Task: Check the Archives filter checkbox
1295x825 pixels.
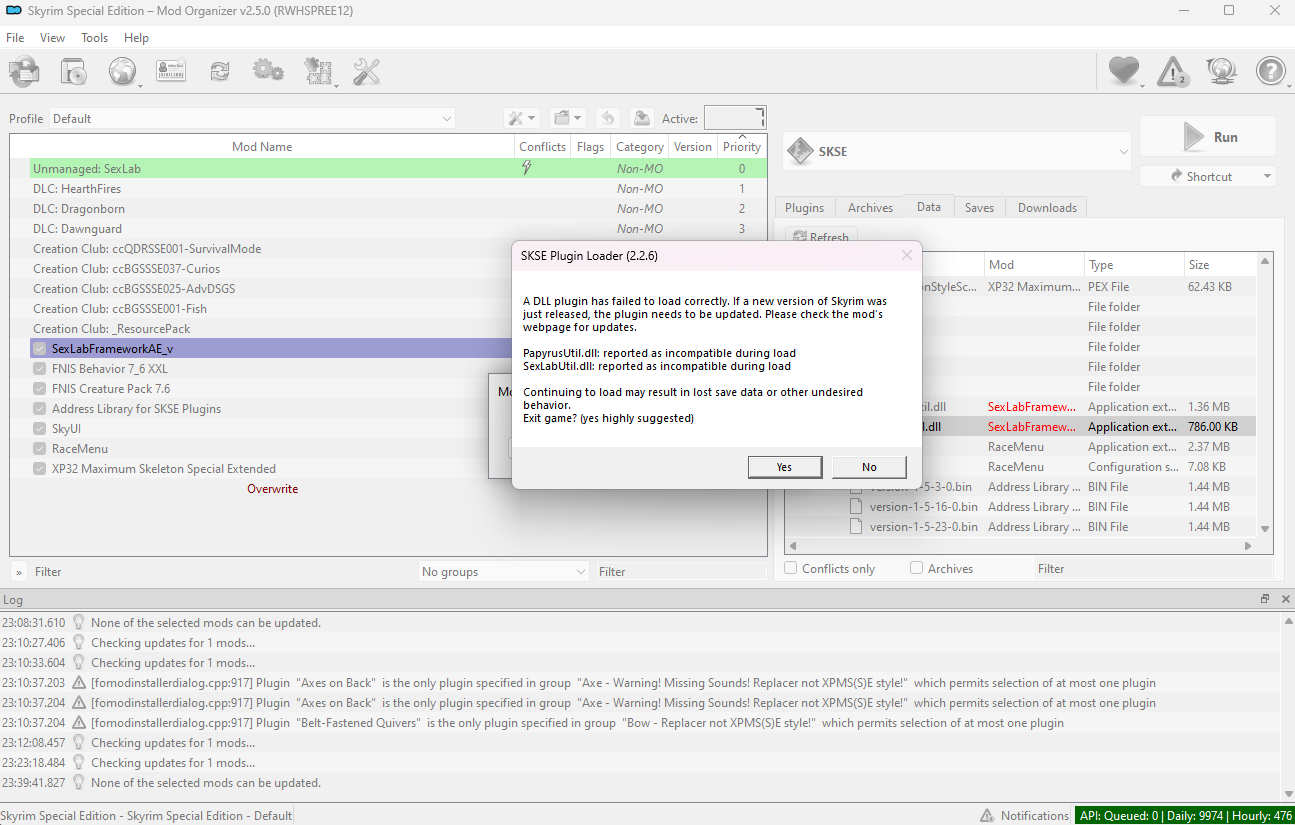Action: tap(916, 568)
